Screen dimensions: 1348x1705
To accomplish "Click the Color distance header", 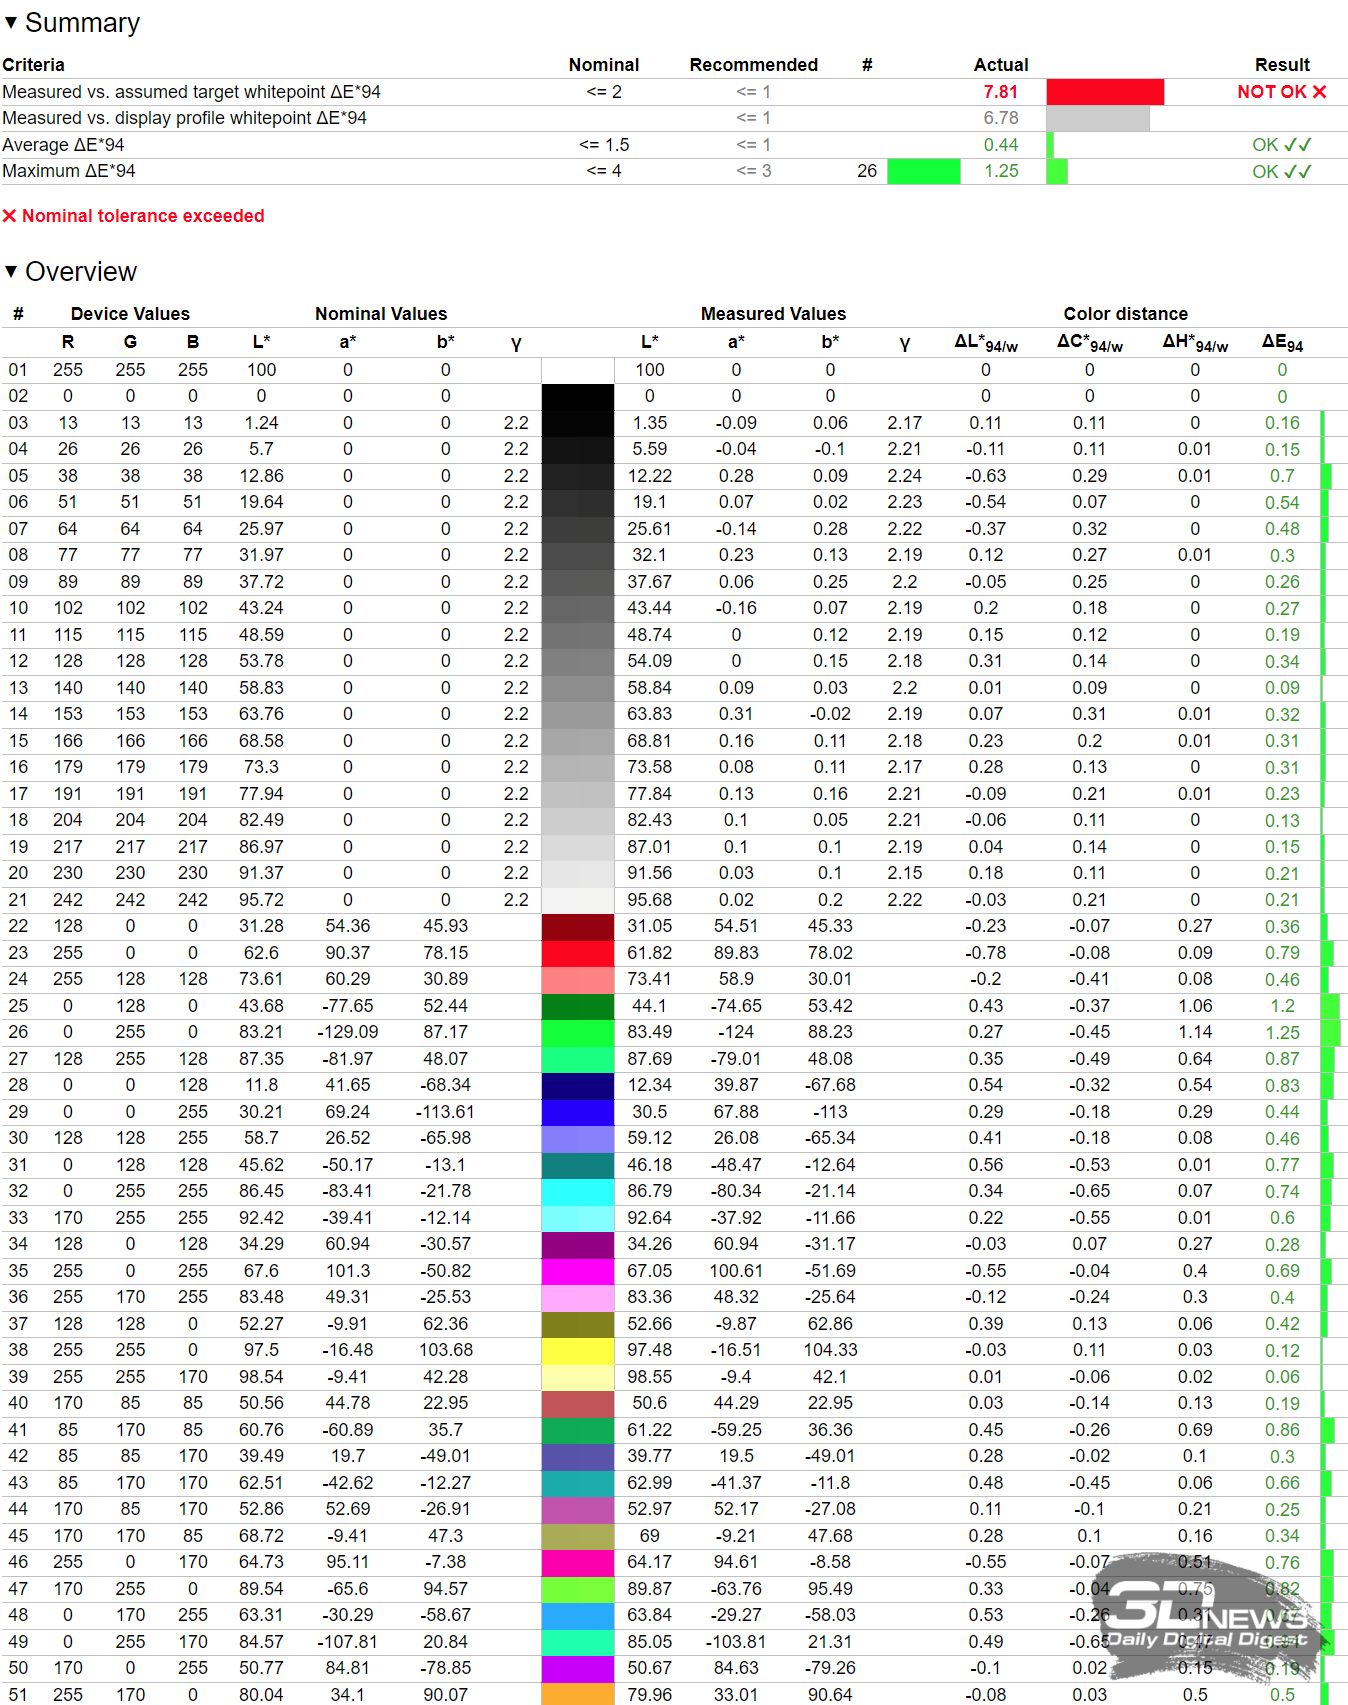I will [x=1125, y=314].
